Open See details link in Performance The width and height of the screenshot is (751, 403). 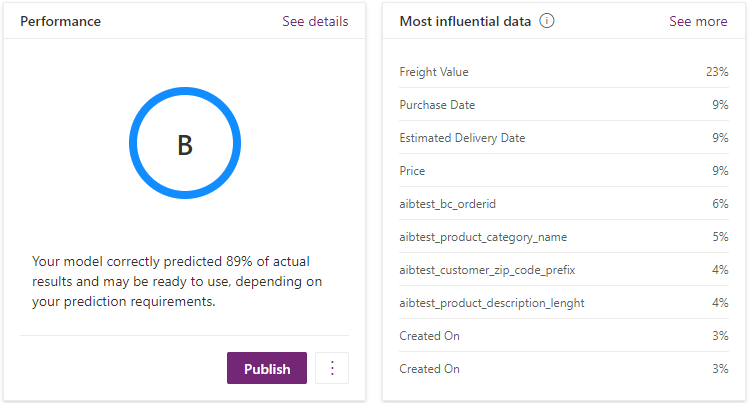[315, 21]
